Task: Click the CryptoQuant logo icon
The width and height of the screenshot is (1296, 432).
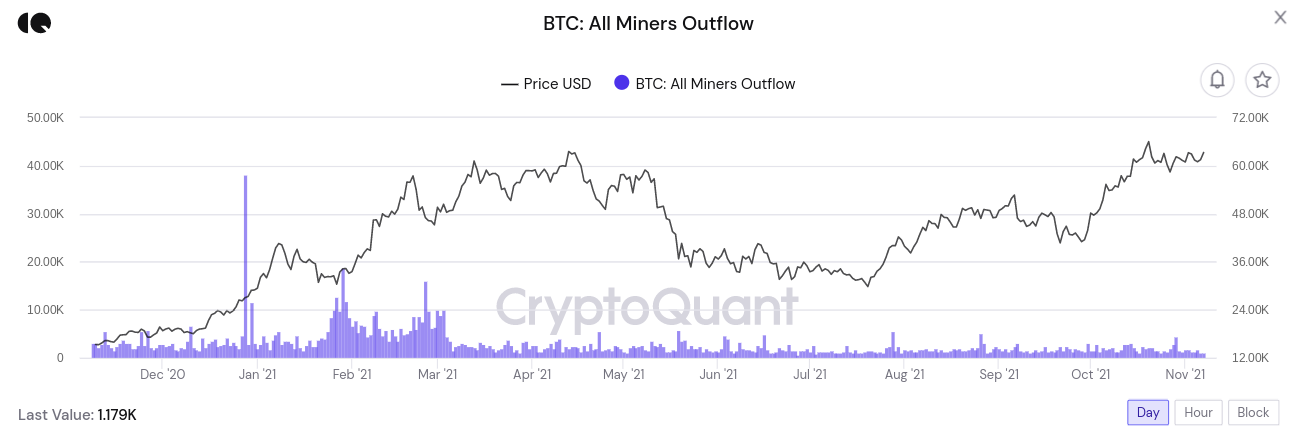Action: tap(34, 23)
